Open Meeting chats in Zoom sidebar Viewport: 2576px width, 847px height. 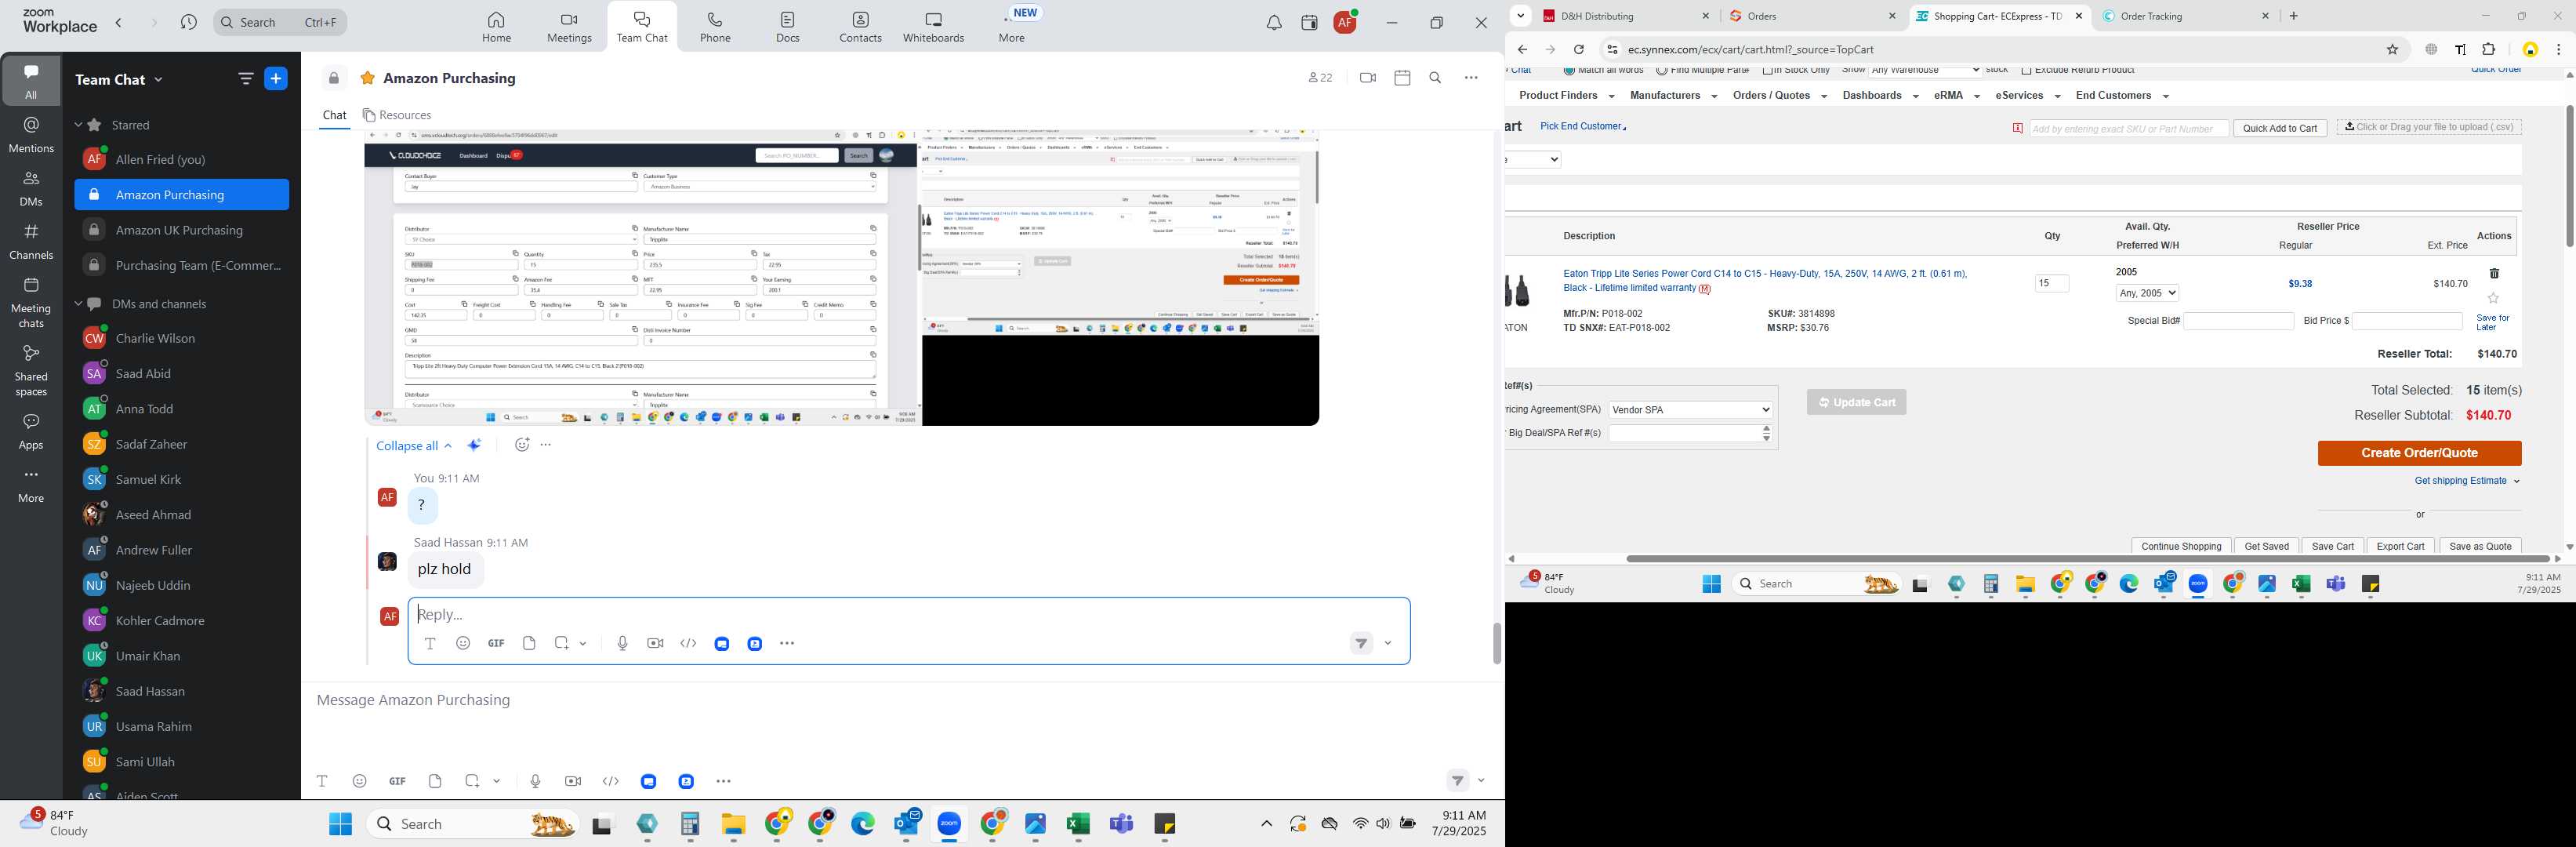tap(31, 303)
